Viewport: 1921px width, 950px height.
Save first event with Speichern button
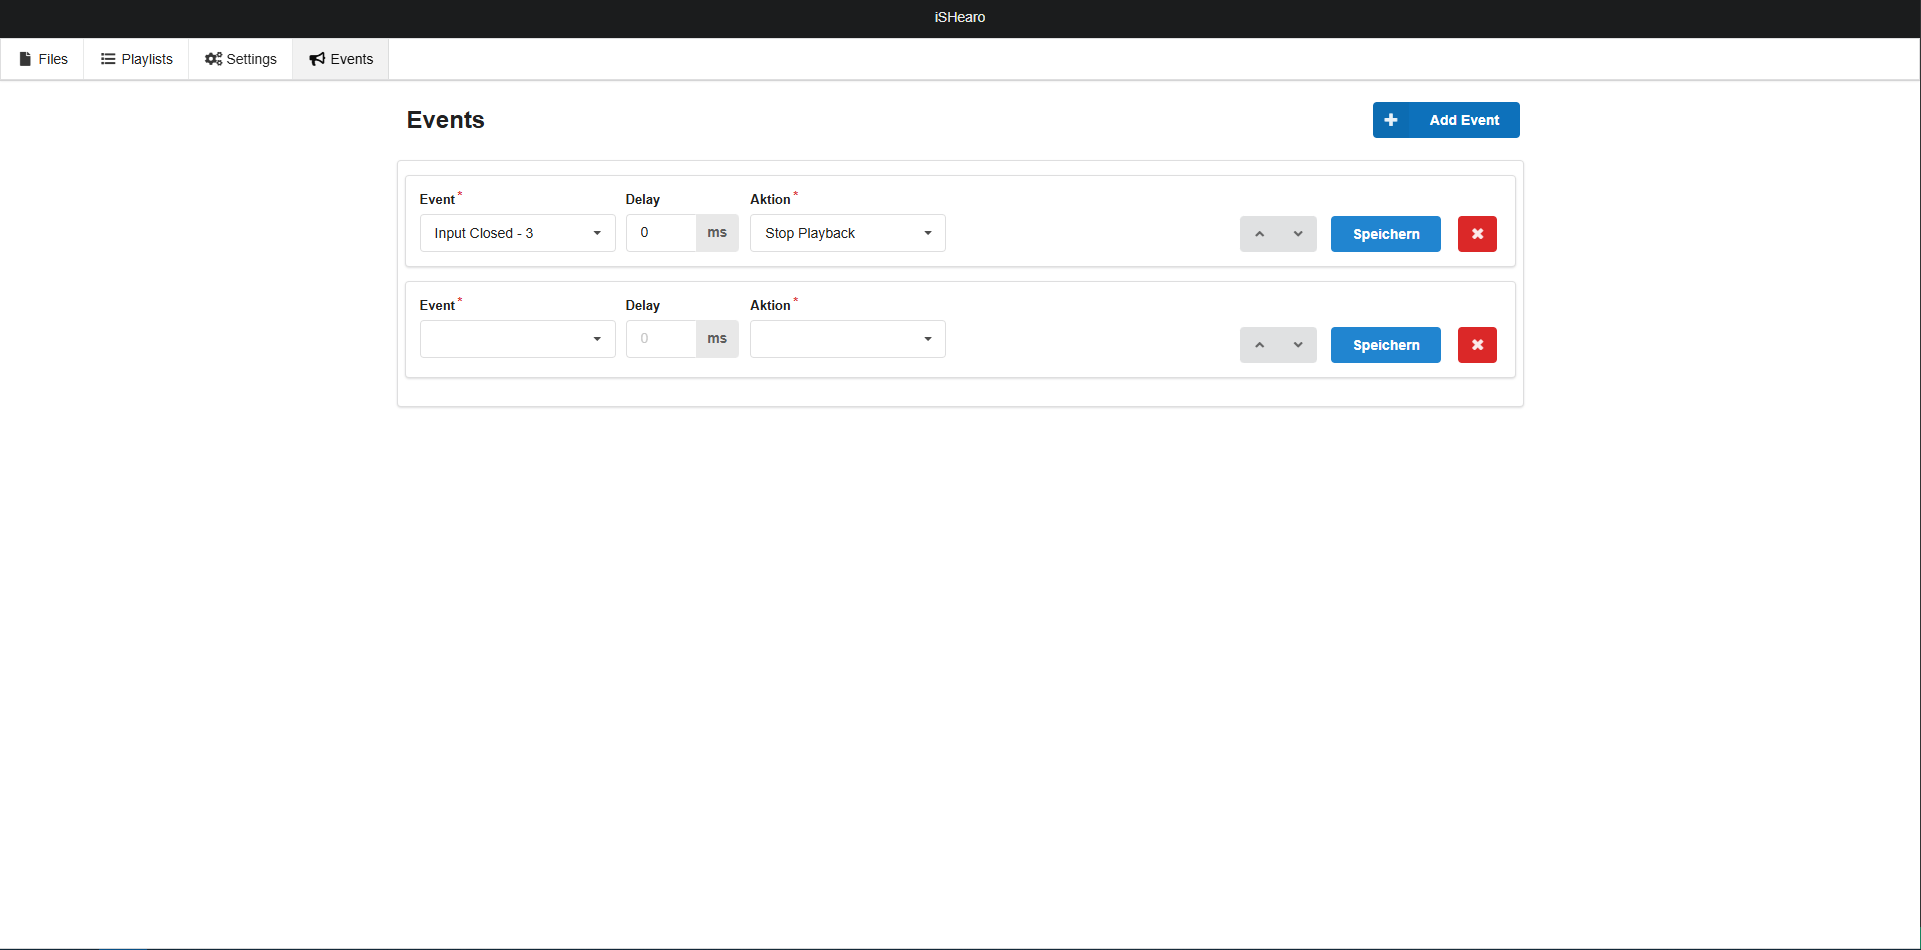coord(1385,234)
